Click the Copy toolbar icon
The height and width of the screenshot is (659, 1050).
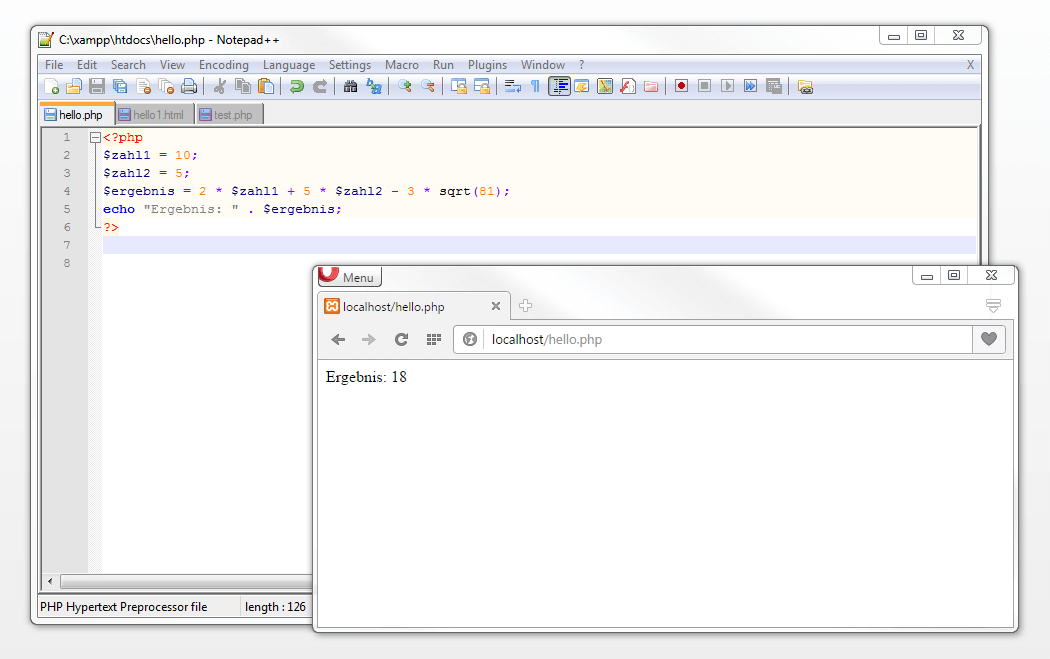pos(243,86)
